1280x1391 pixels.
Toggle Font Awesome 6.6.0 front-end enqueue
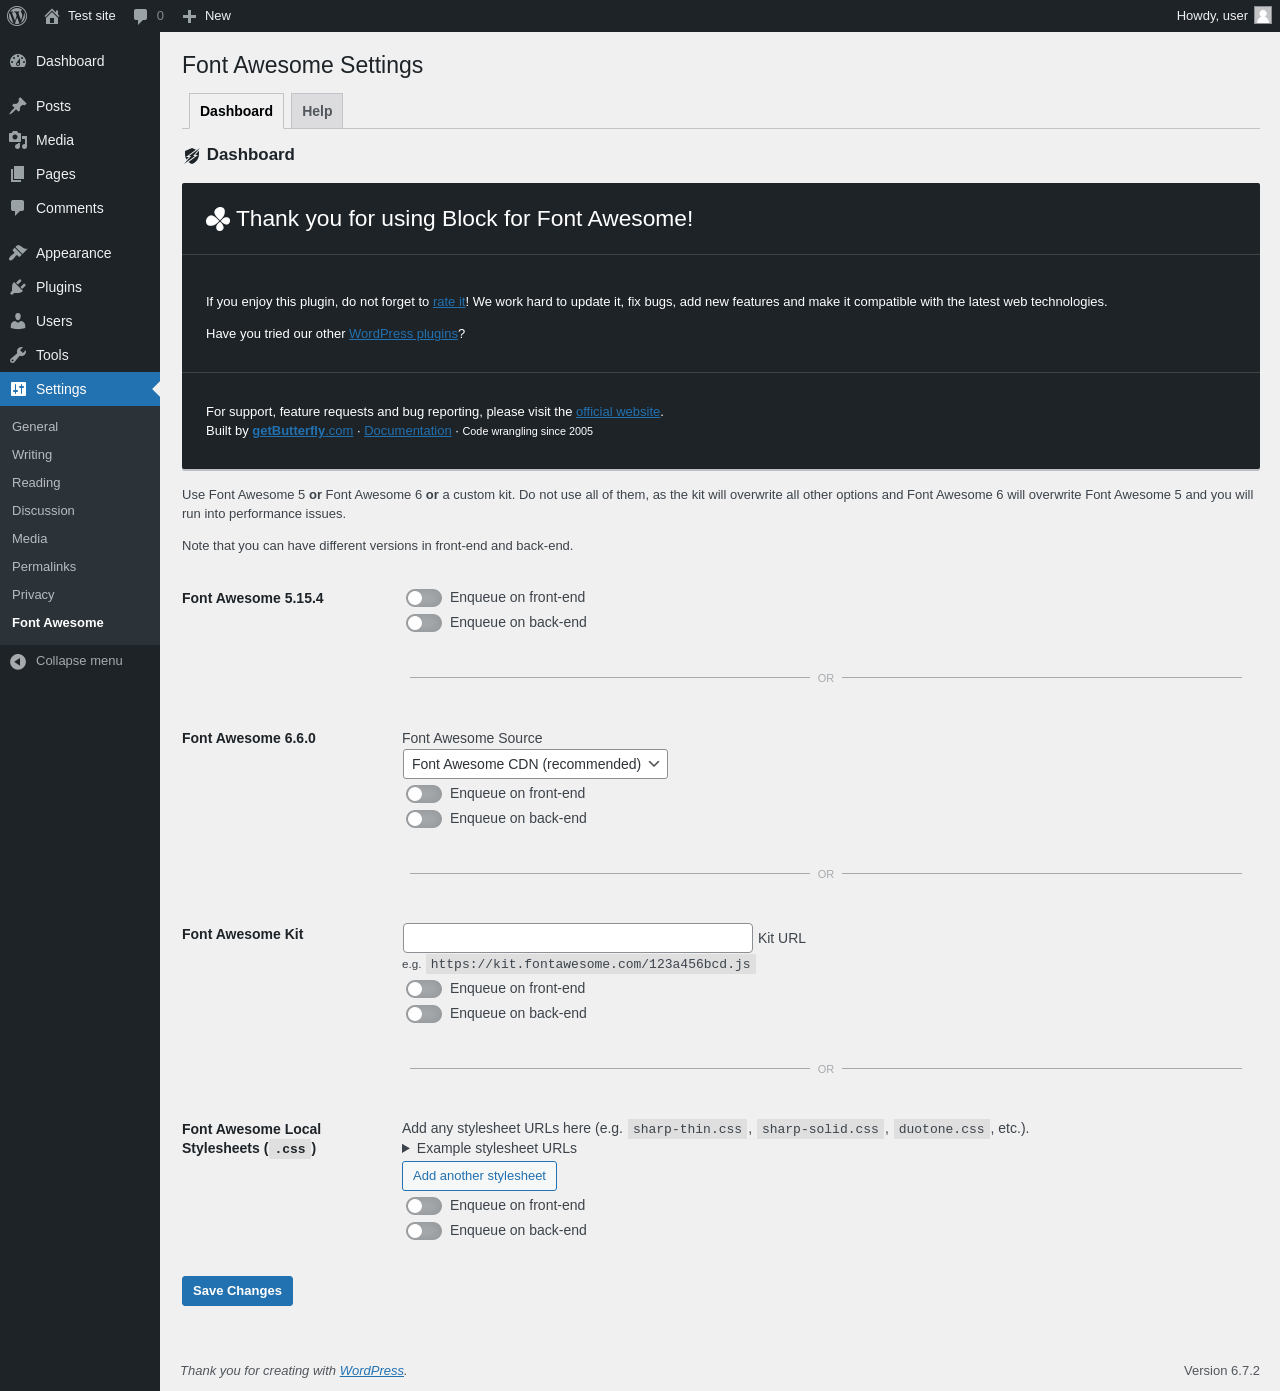424,794
